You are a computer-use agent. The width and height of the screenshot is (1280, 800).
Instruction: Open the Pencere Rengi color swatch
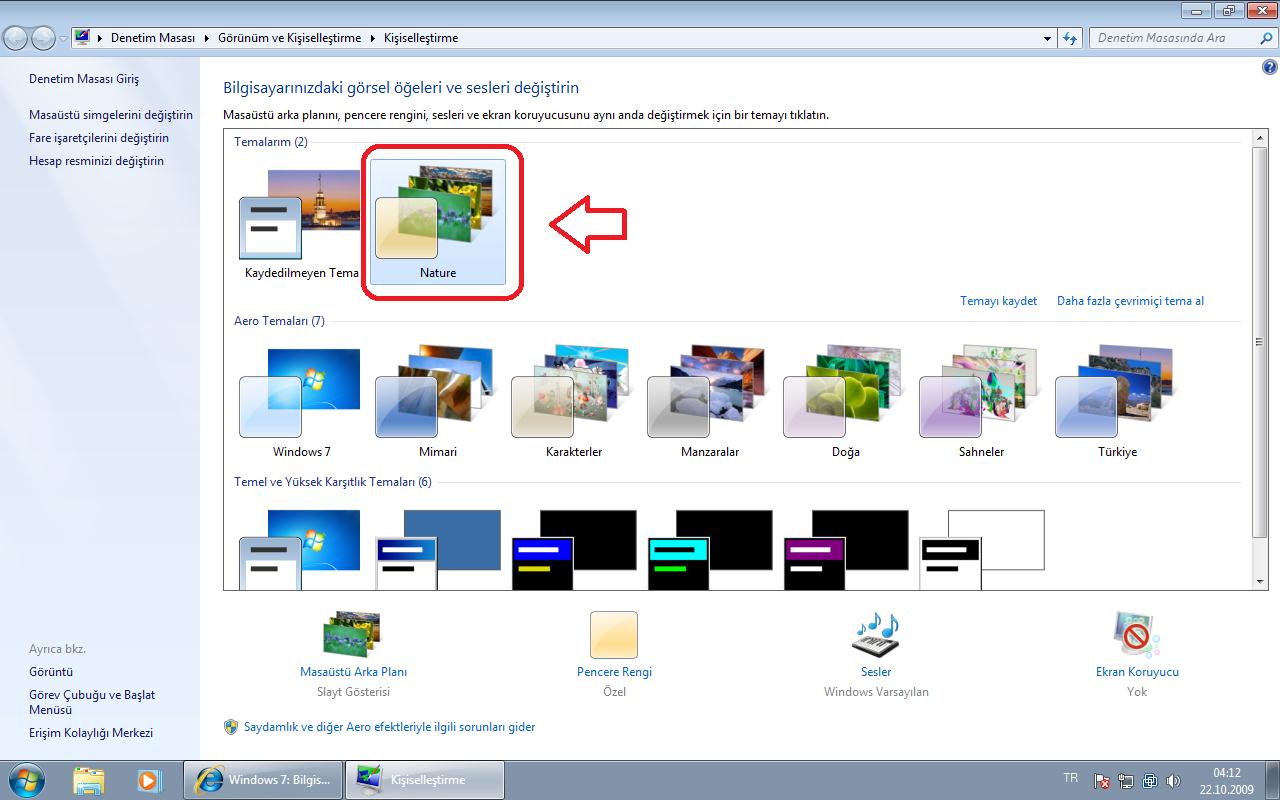[614, 635]
